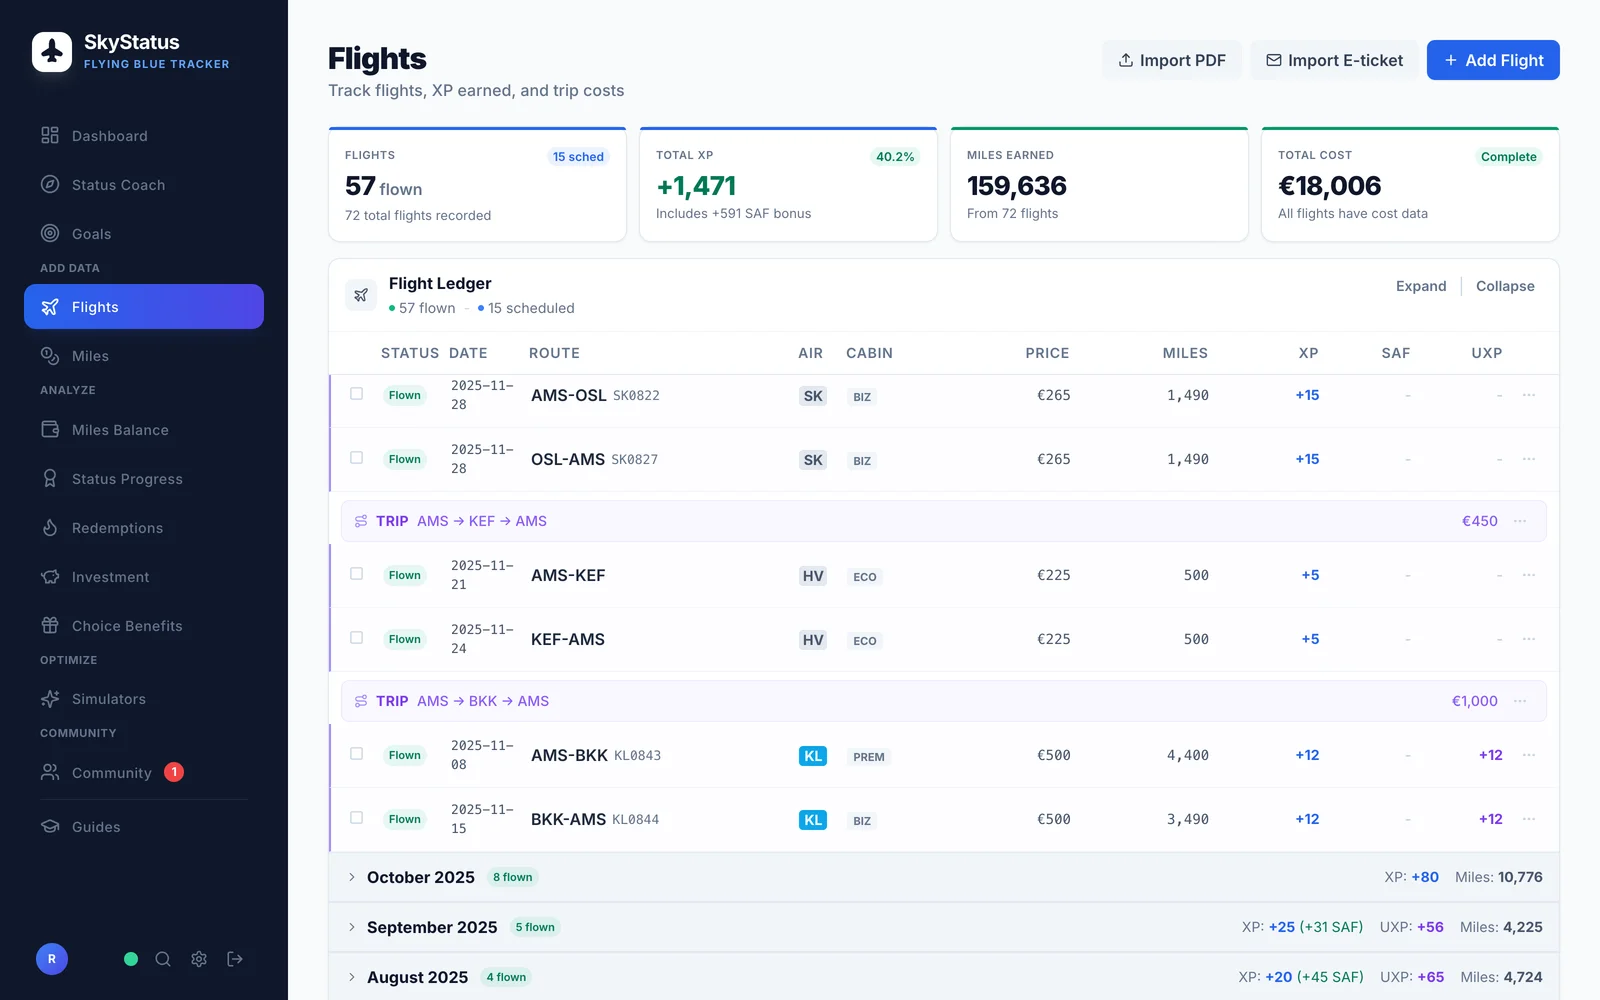Click the red Community notification badge

coord(174,772)
